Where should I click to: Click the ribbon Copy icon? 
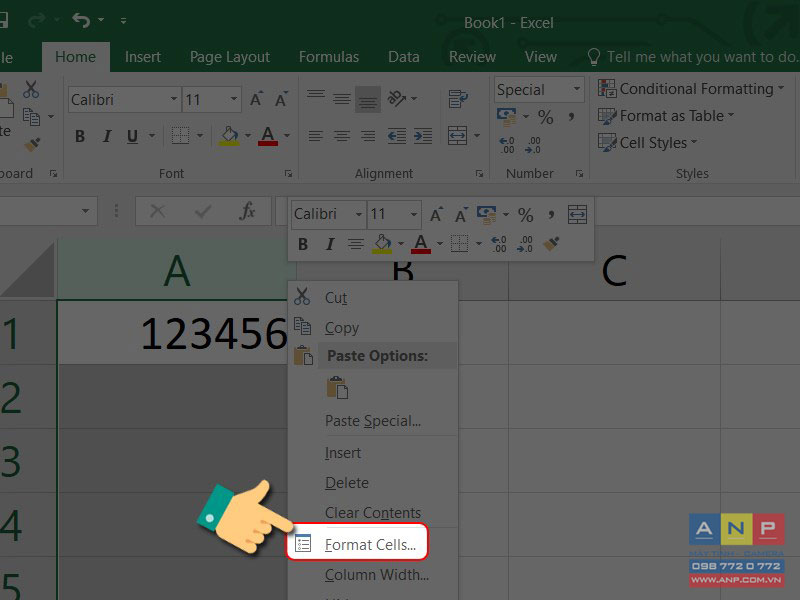31,117
